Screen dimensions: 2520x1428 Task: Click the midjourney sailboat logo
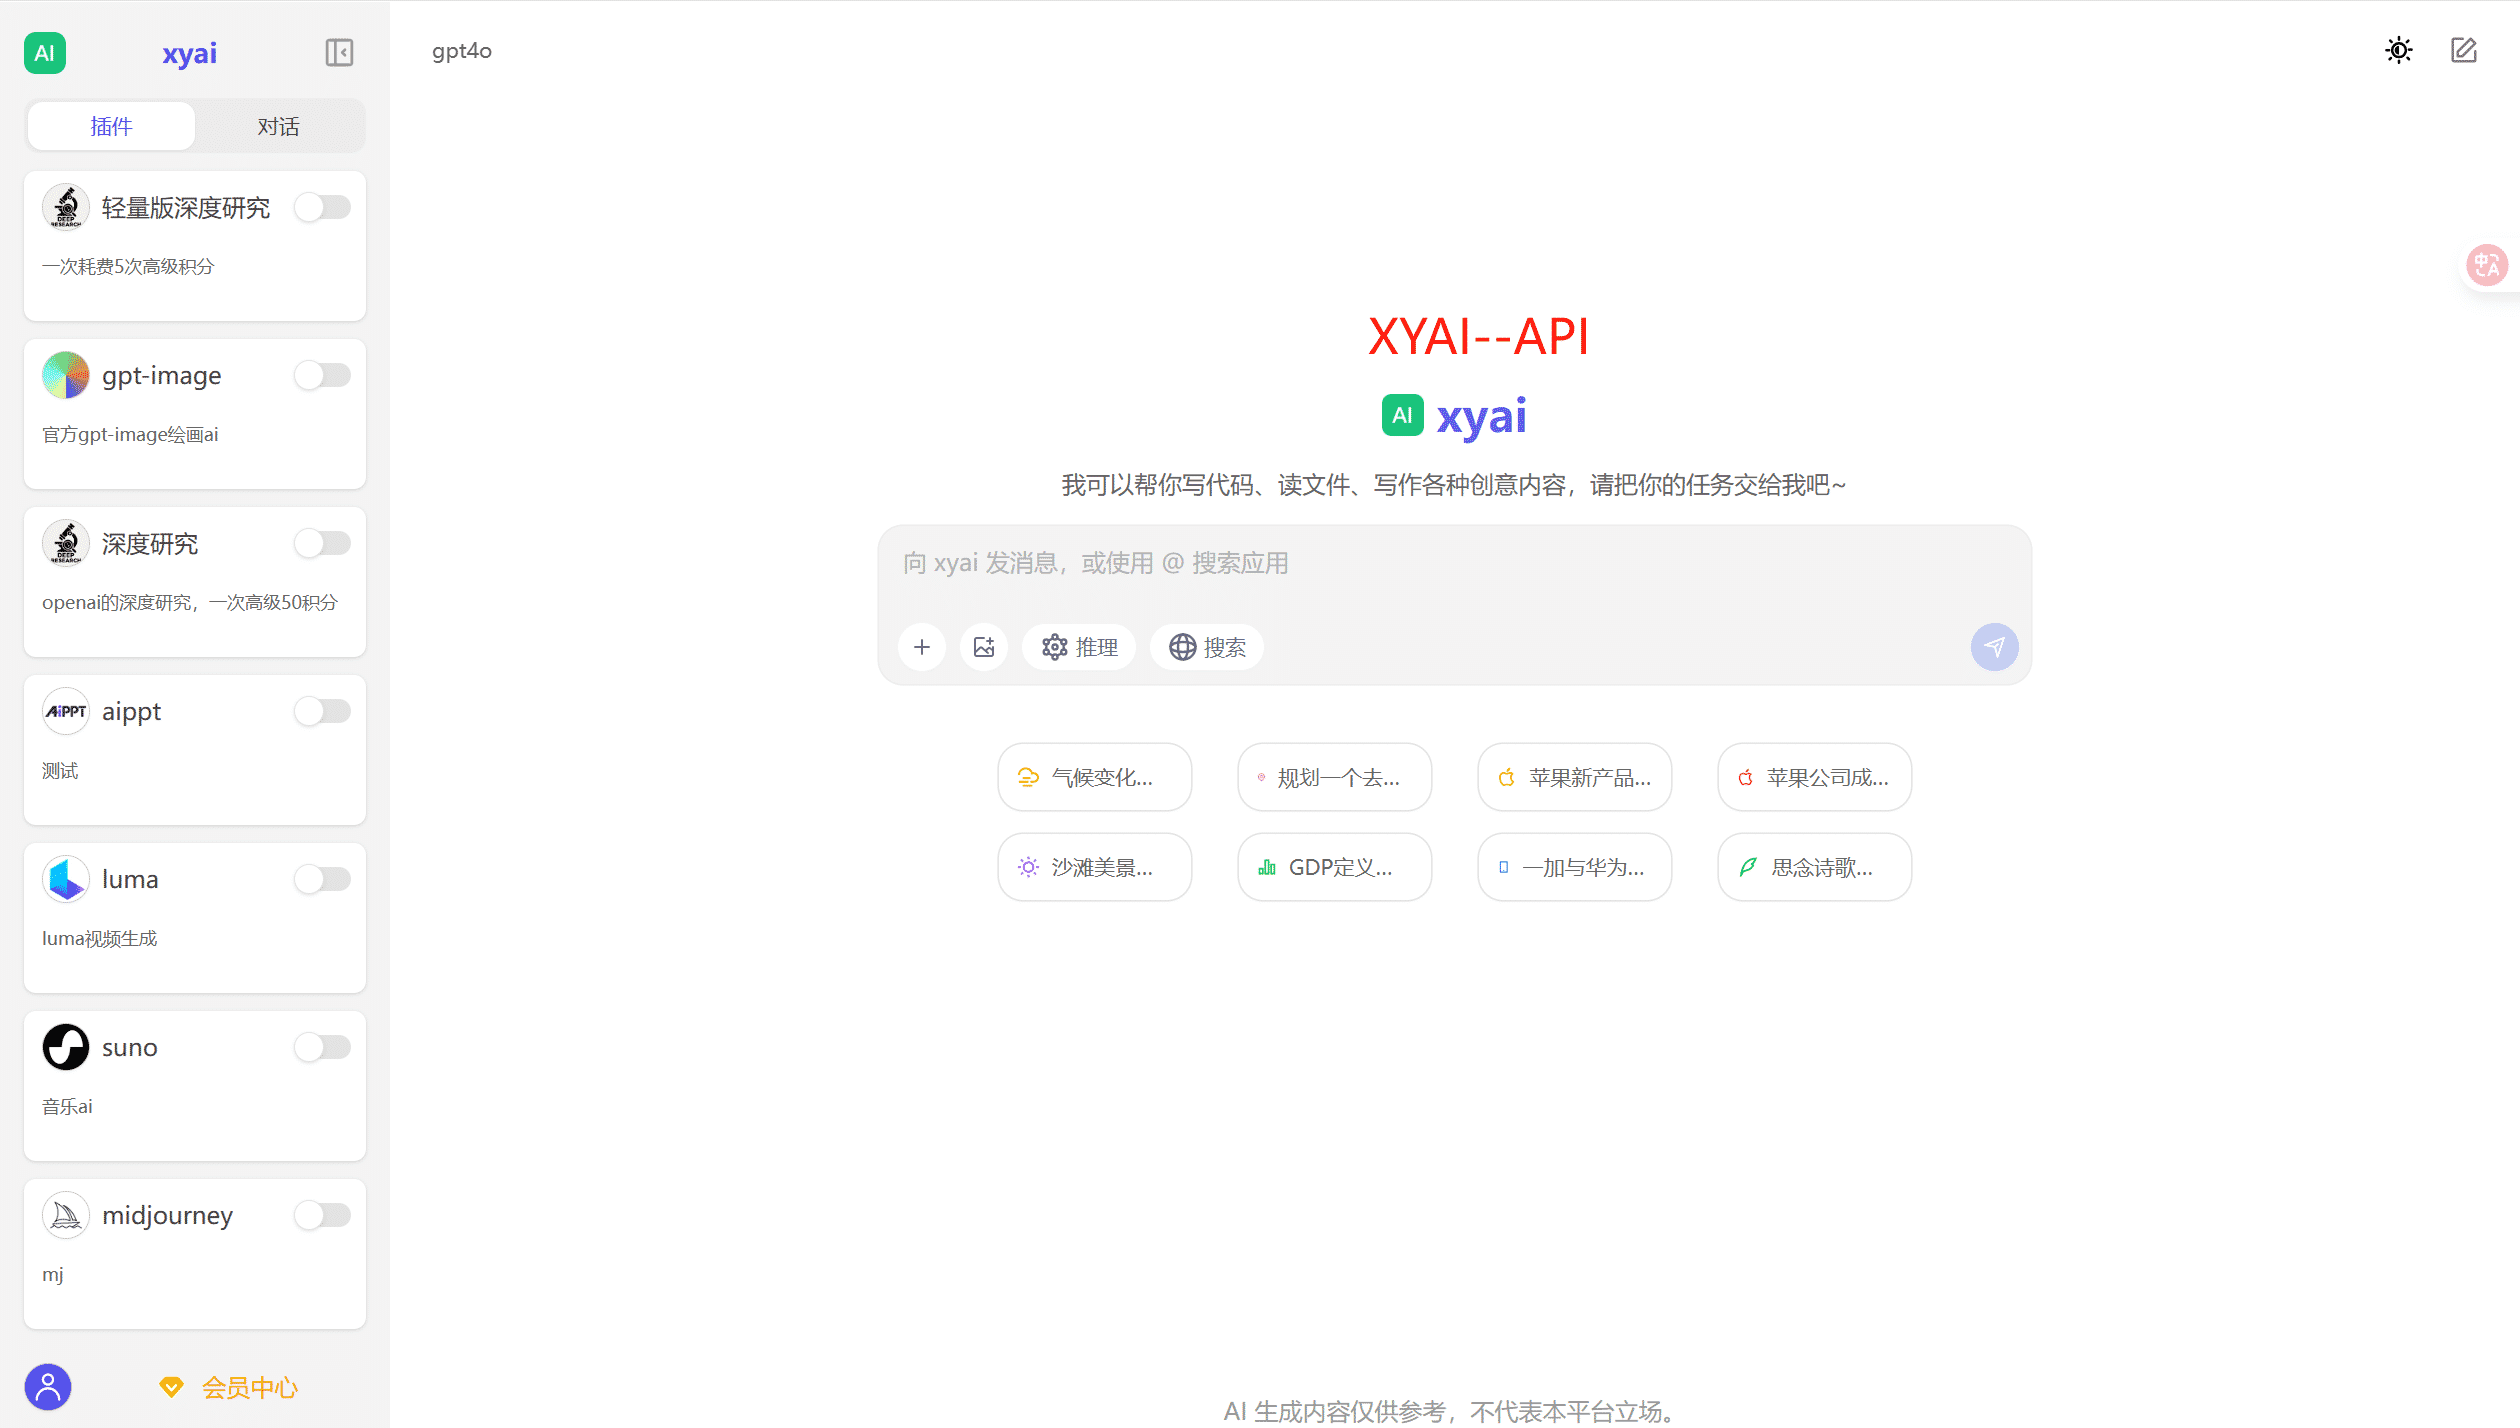(66, 1215)
